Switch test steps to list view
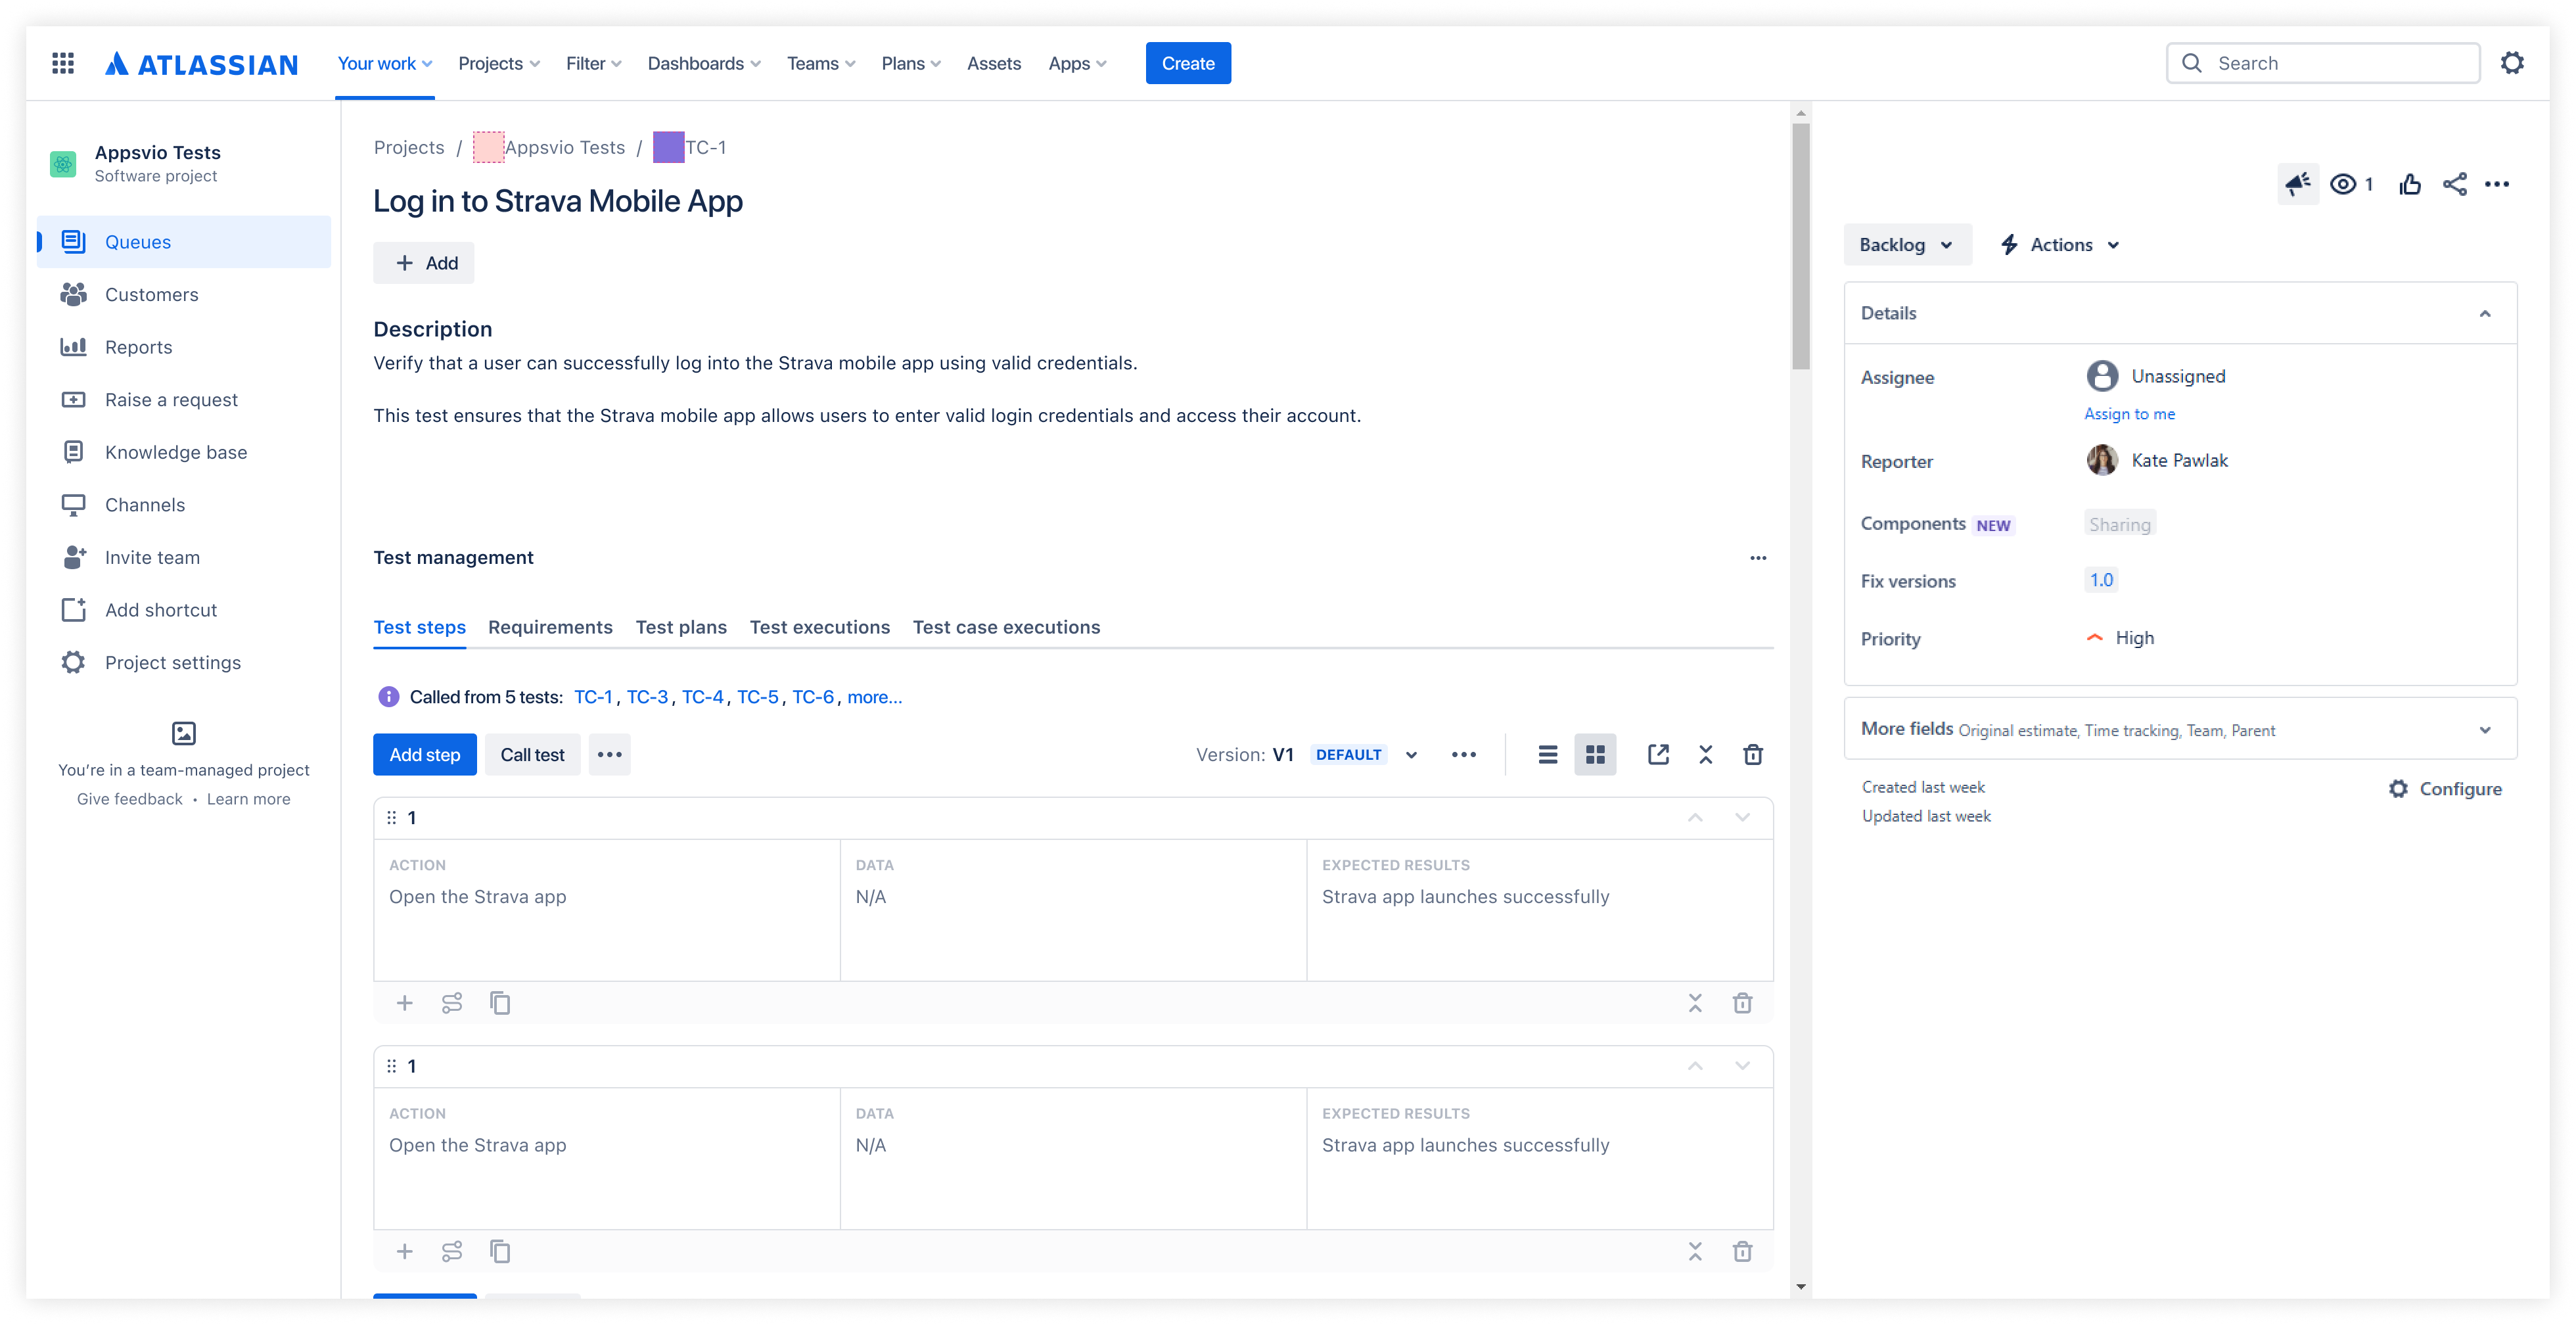The image size is (2576, 1325). (x=1547, y=755)
